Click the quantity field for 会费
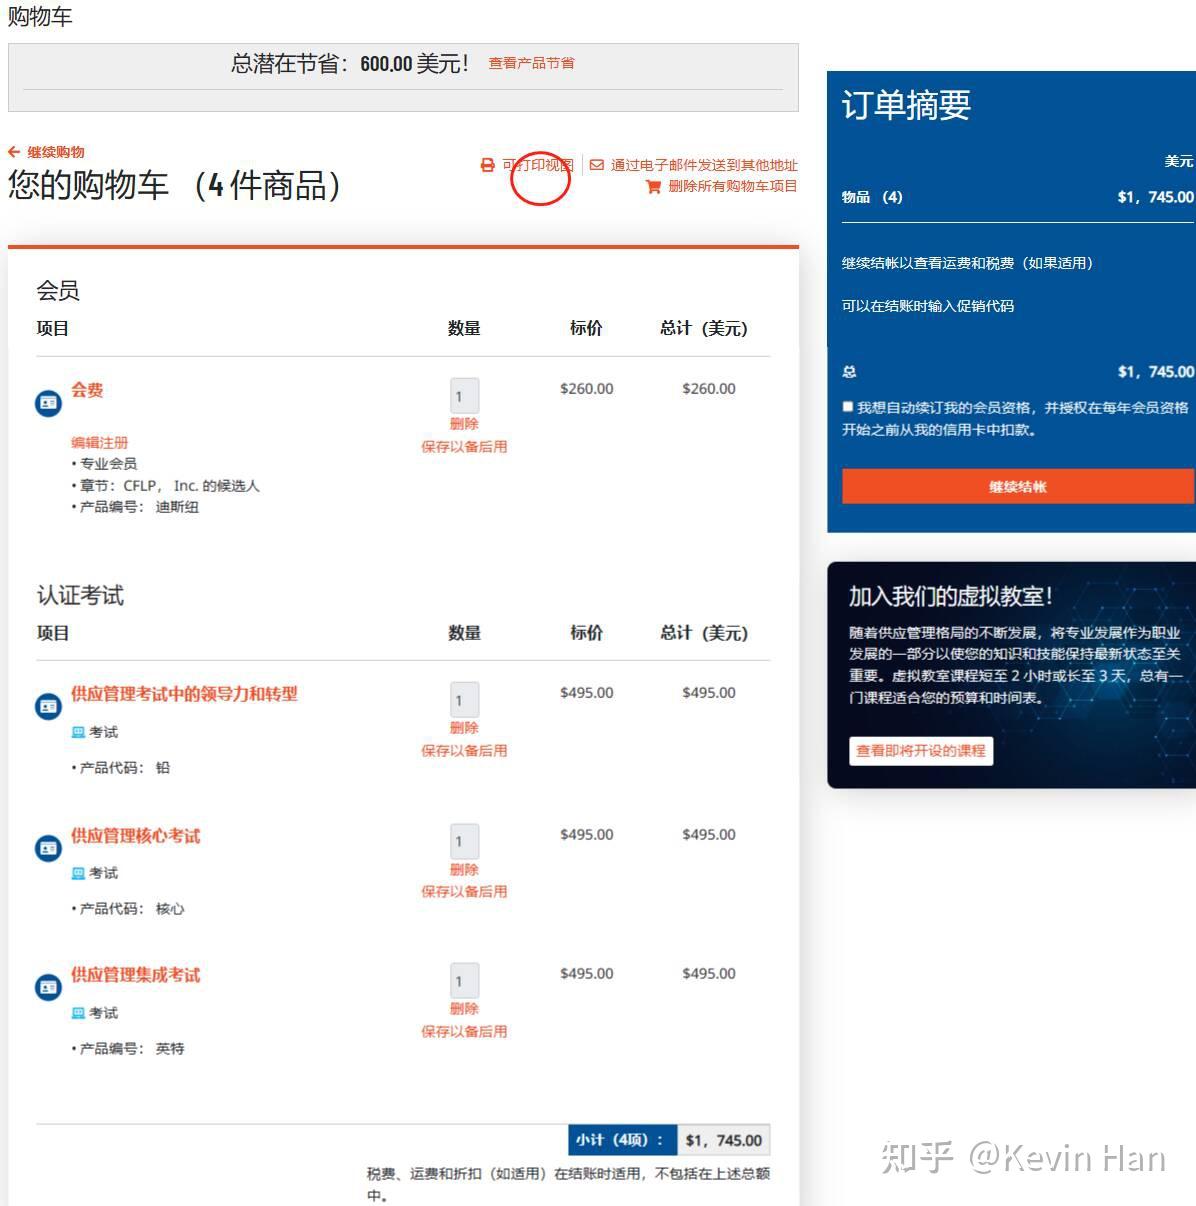1196x1206 pixels. [464, 396]
